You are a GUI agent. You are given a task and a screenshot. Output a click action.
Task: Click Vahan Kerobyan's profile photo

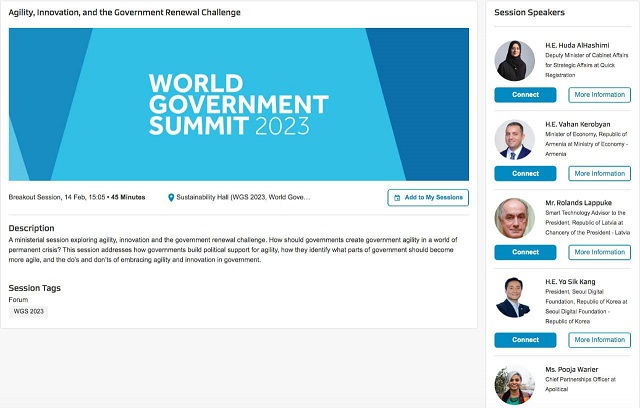515,139
